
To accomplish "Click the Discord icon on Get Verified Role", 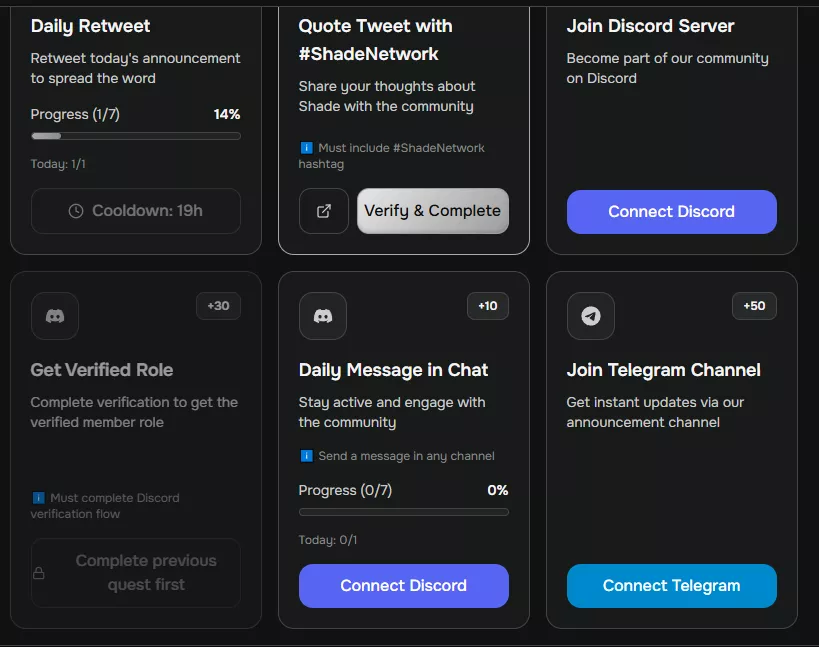I will [x=55, y=316].
